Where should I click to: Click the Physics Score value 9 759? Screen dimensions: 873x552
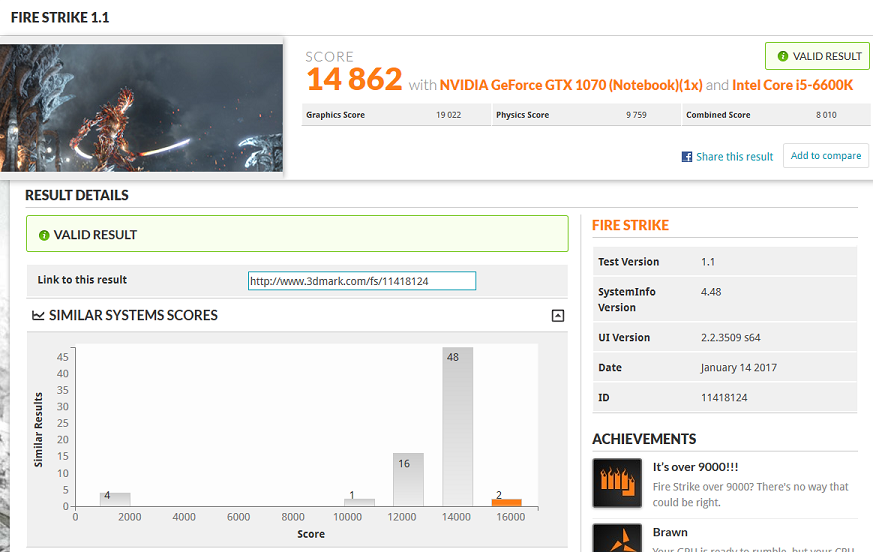[x=636, y=115]
